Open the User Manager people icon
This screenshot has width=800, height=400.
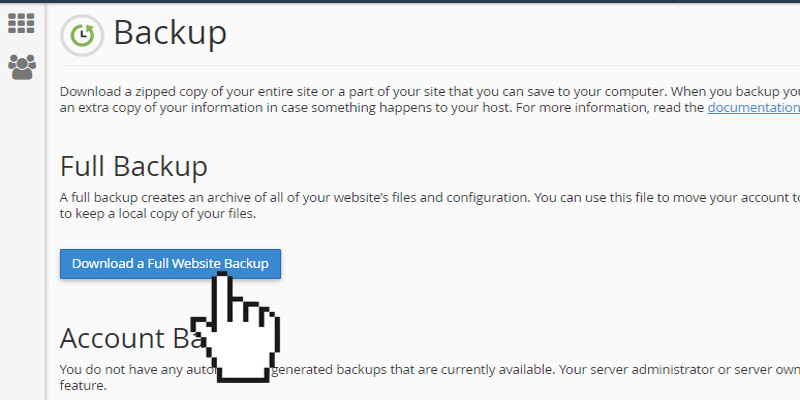(x=21, y=67)
